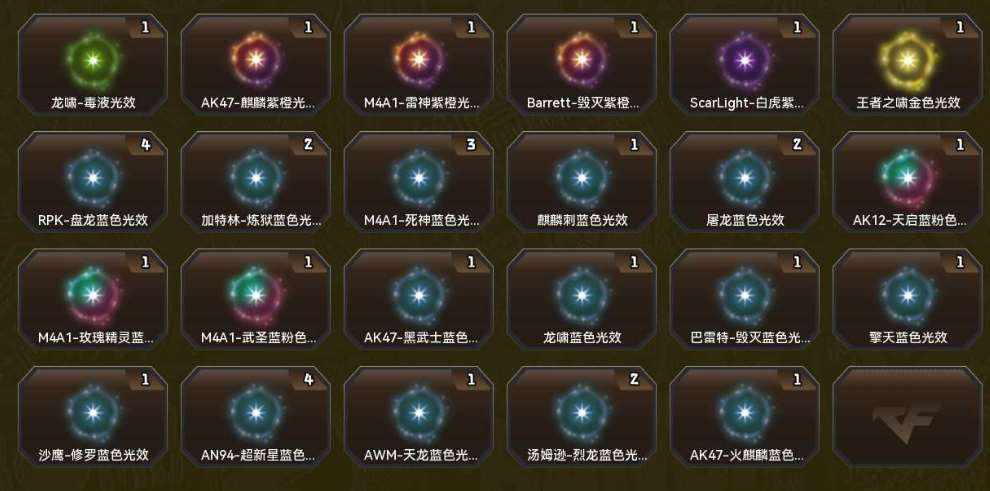
Task: Select the 巴雷特-毁灭蓝色 effect card
Action: 744,299
